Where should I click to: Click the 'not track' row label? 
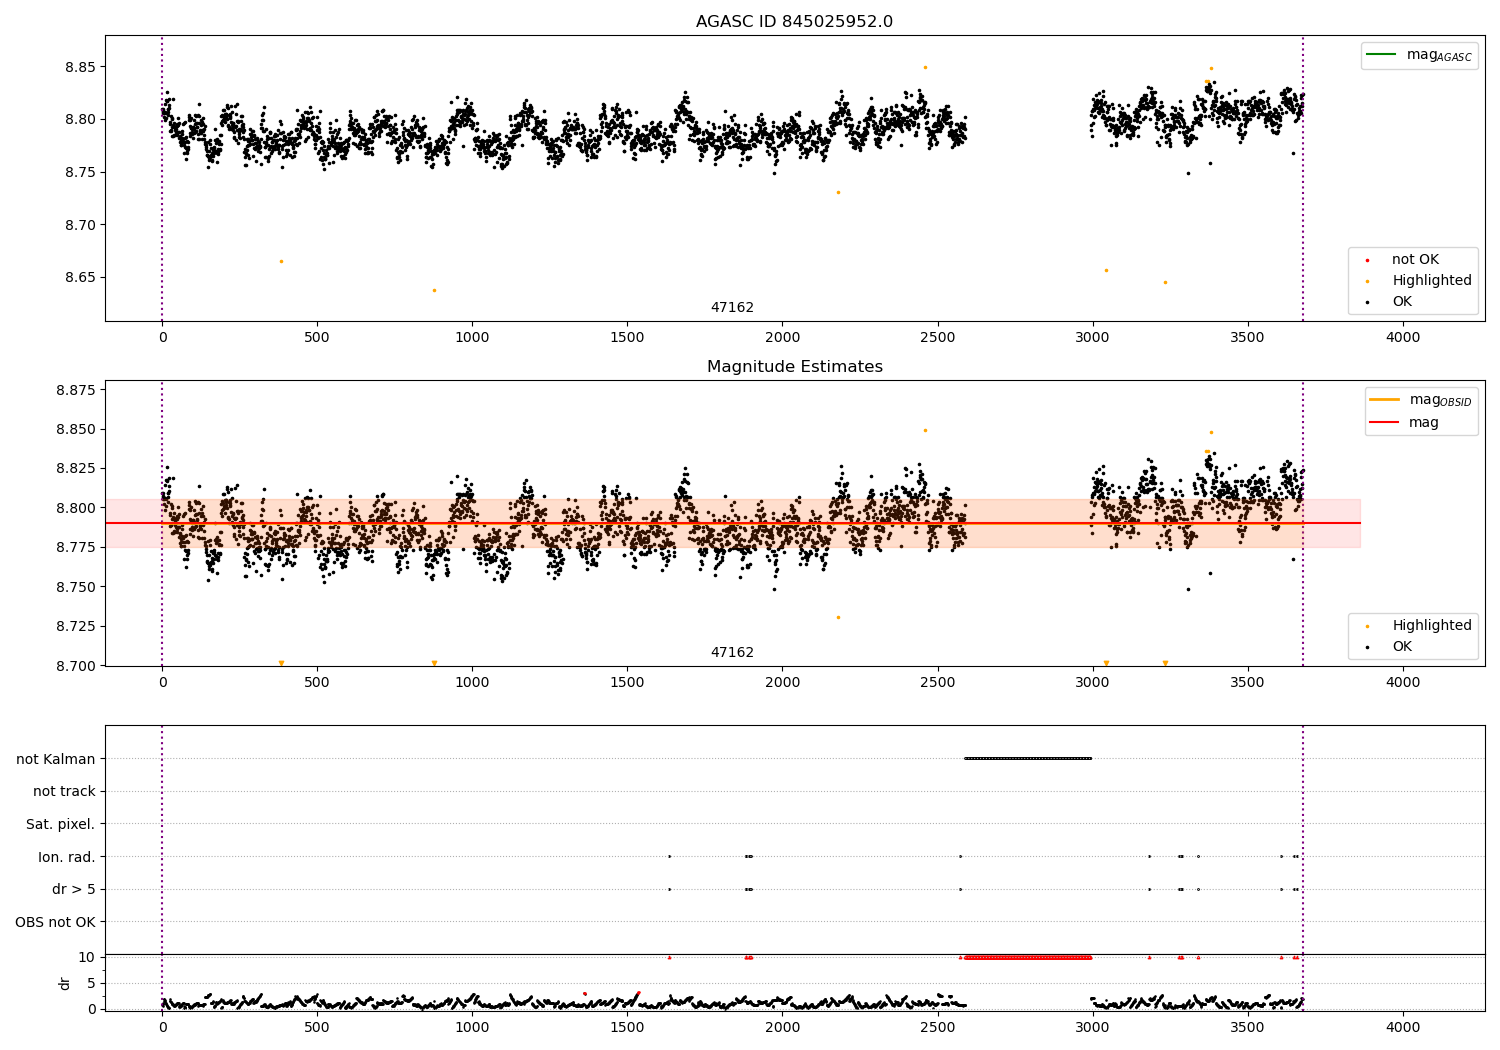(64, 792)
